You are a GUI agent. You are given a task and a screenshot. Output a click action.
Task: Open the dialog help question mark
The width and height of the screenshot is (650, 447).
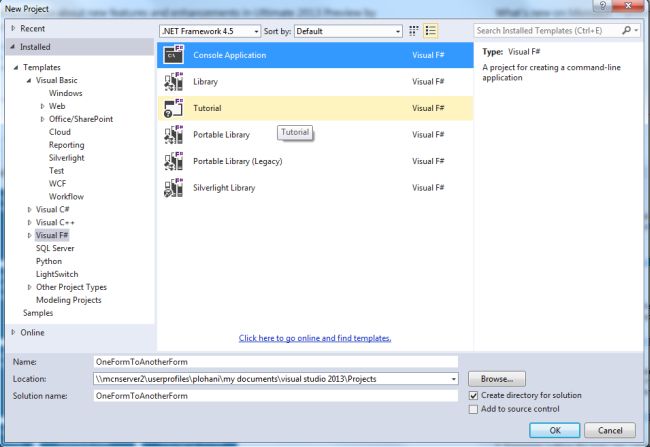click(603, 5)
